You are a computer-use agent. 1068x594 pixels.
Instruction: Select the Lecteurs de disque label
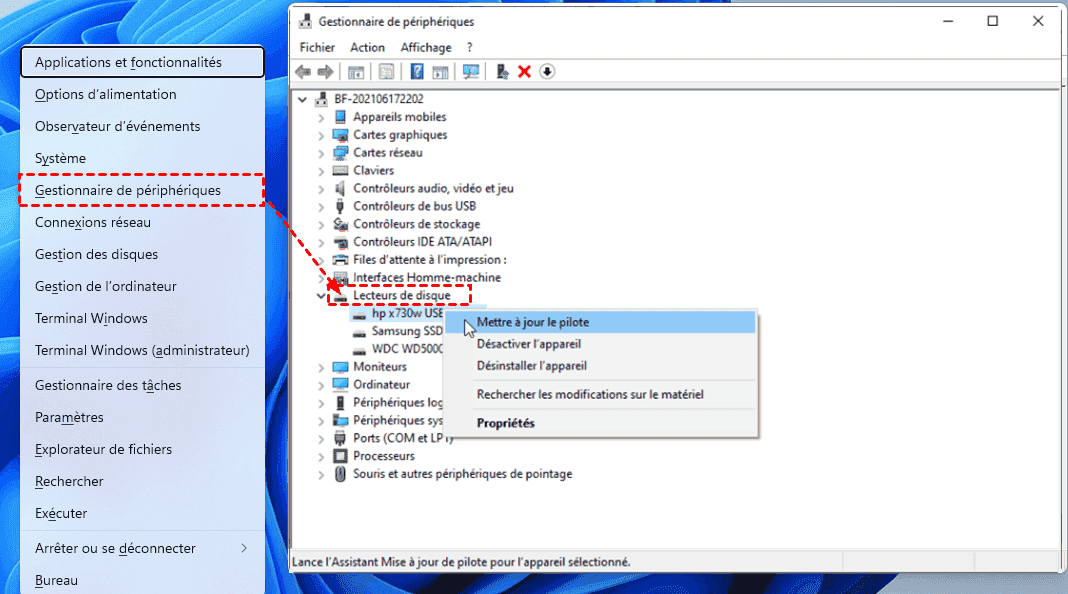pyautogui.click(x=402, y=296)
